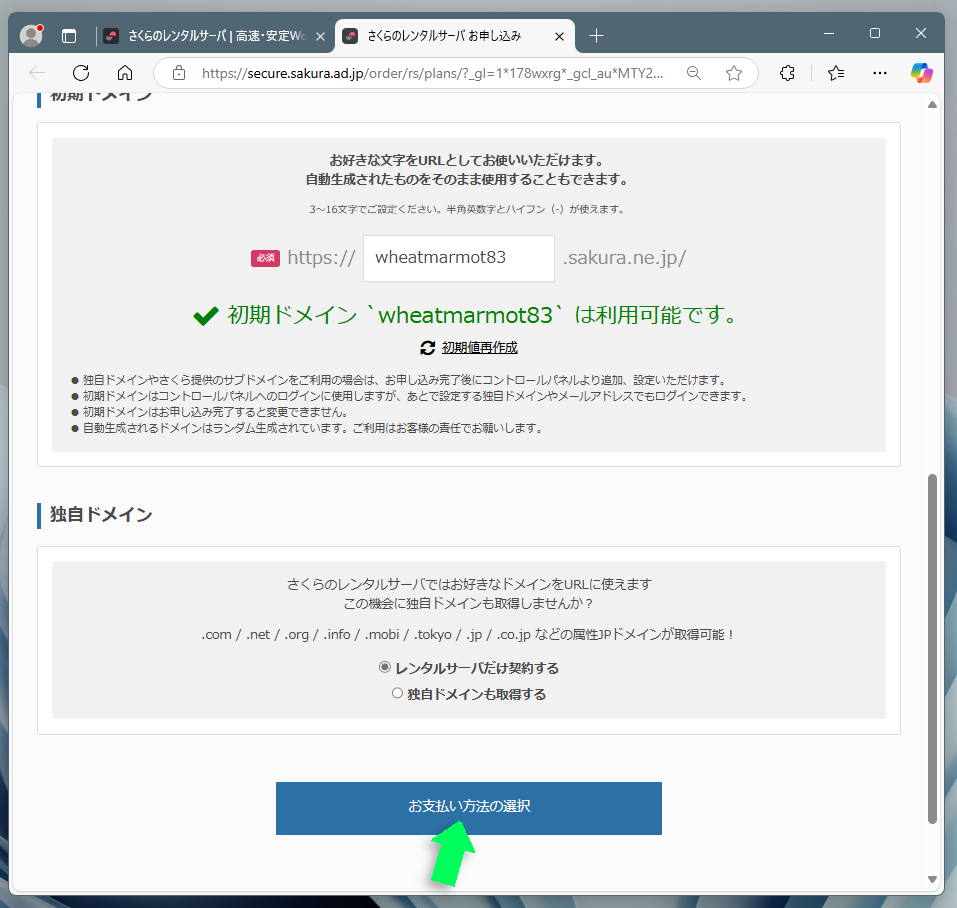Switch to the 高速・安定 Sakura rental server tab

[x=216, y=36]
